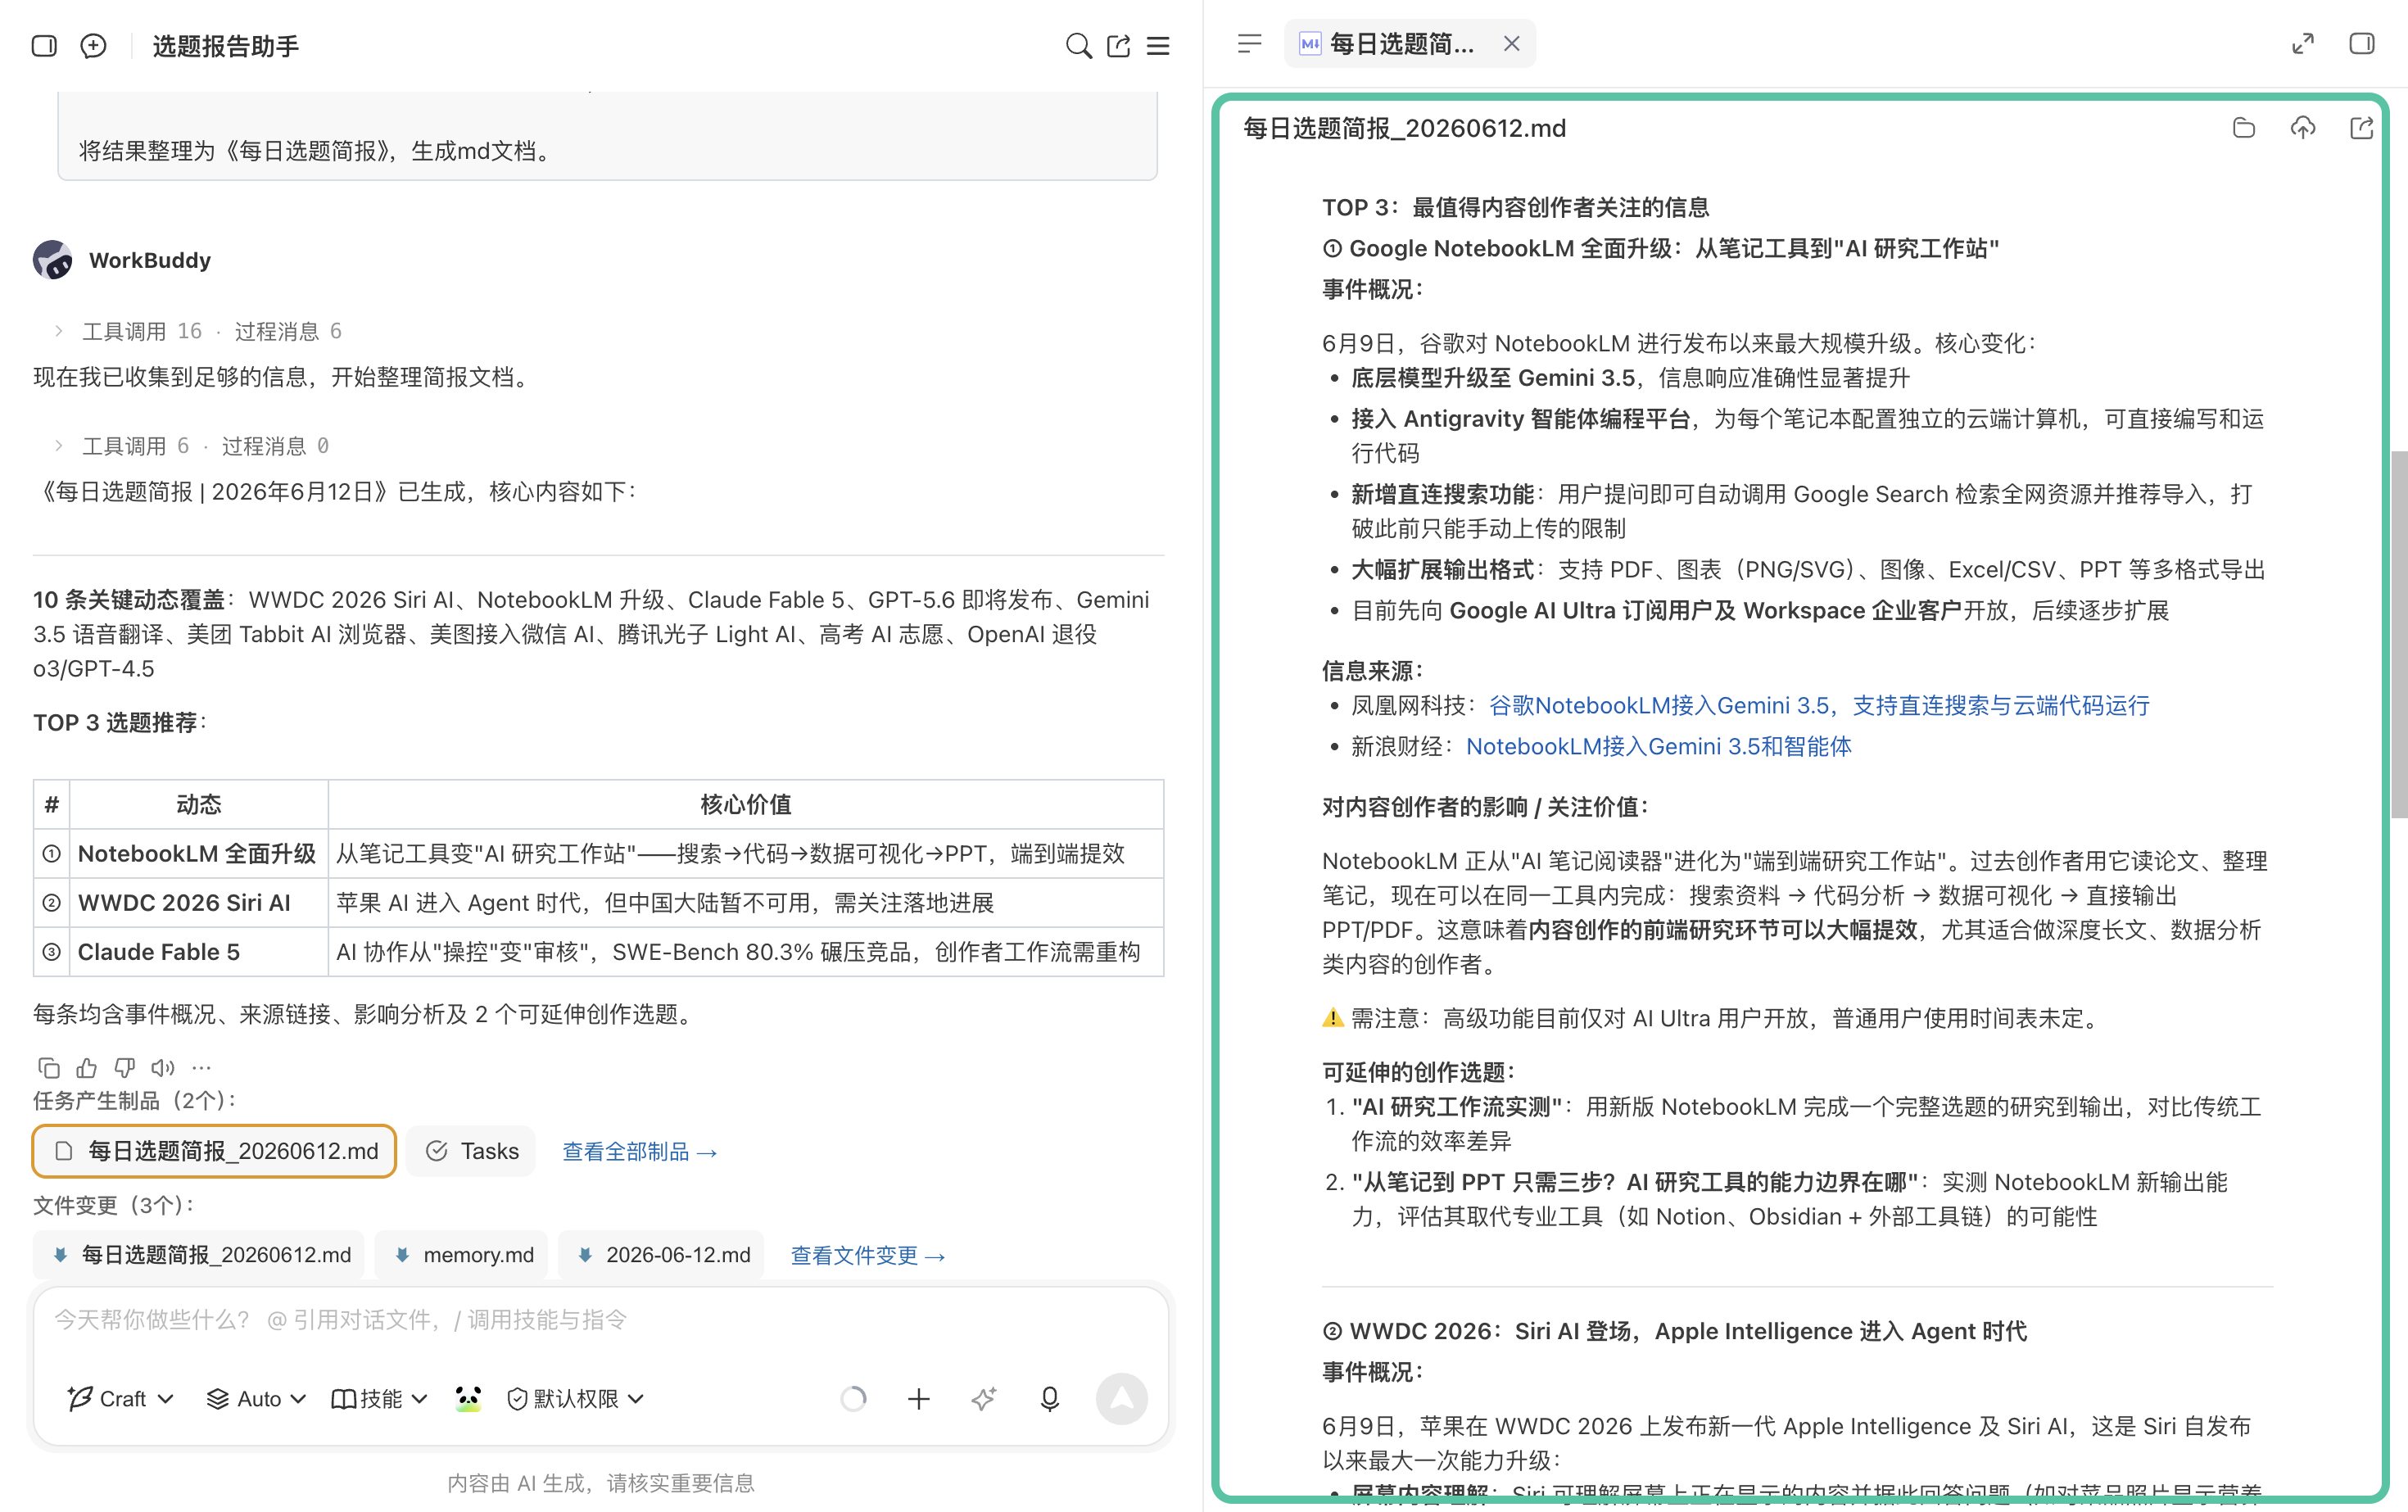
Task: Like the response with thumbs up
Action: [87, 1068]
